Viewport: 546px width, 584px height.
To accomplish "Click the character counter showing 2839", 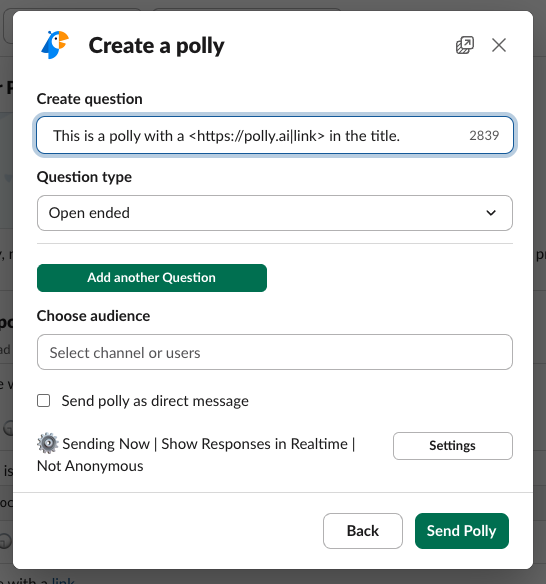I will [x=484, y=136].
